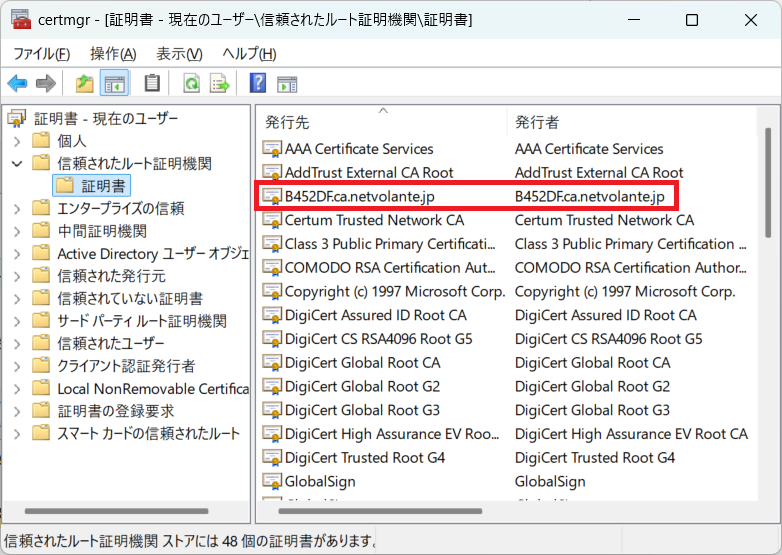Viewport: 782px width, 555px height.
Task: Click the Copy clipboard toolbar icon
Action: pyautogui.click(x=152, y=83)
